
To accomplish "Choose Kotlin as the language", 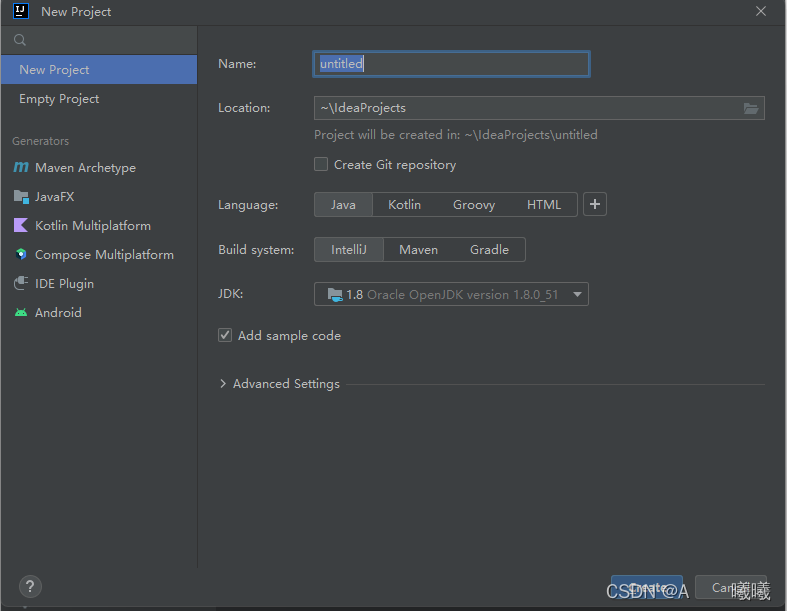I will [x=405, y=204].
